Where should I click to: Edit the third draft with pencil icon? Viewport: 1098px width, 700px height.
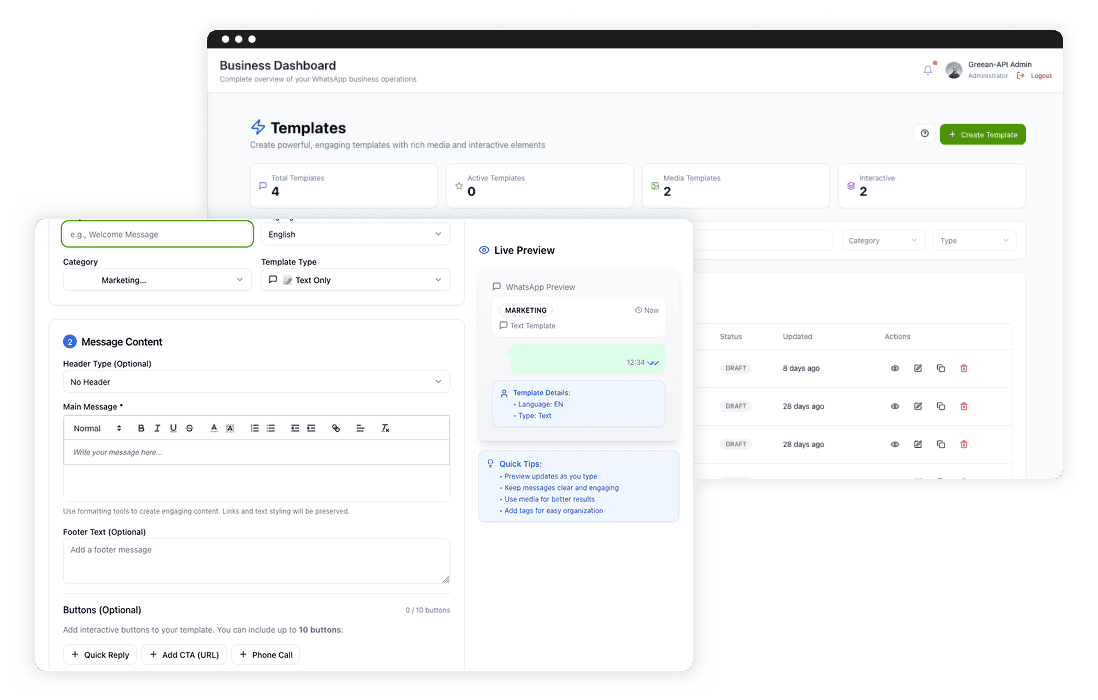coord(918,443)
